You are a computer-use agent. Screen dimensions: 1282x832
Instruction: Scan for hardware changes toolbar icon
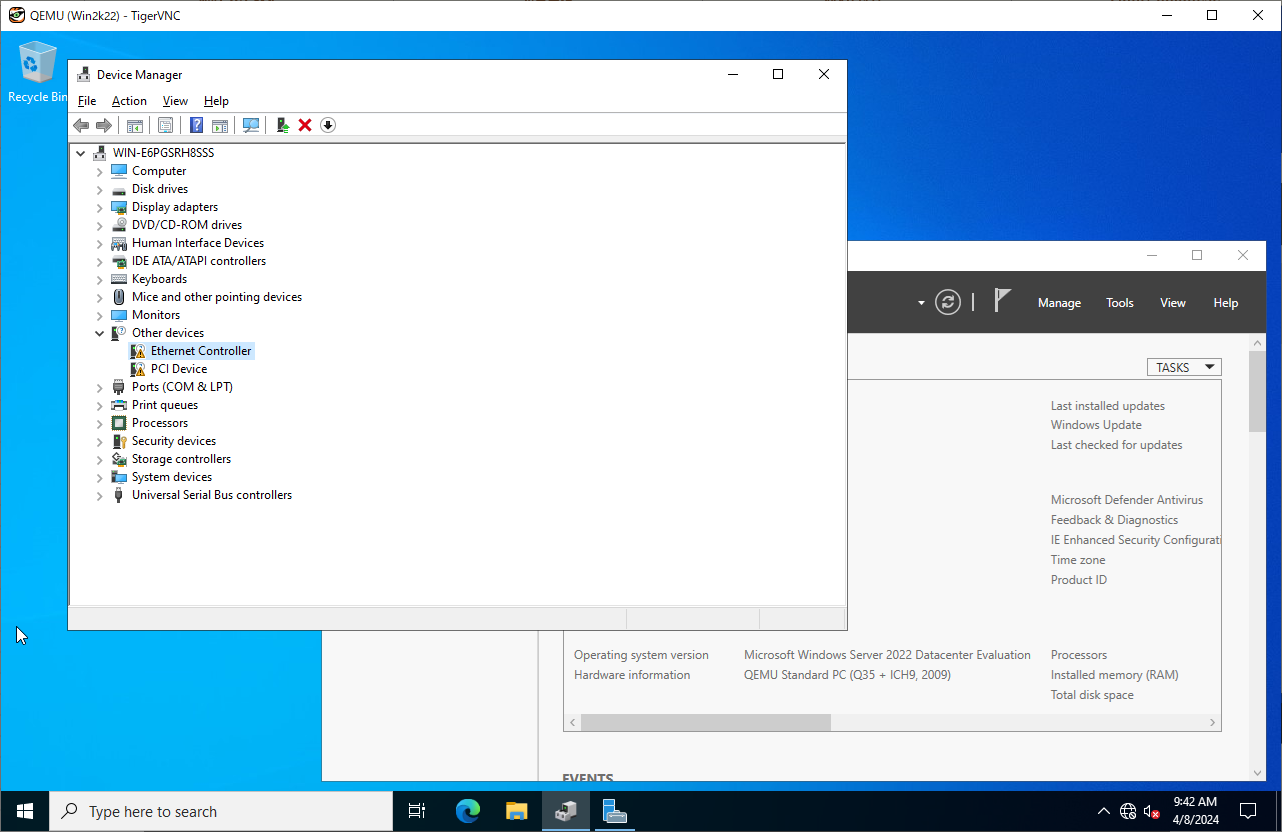(251, 125)
